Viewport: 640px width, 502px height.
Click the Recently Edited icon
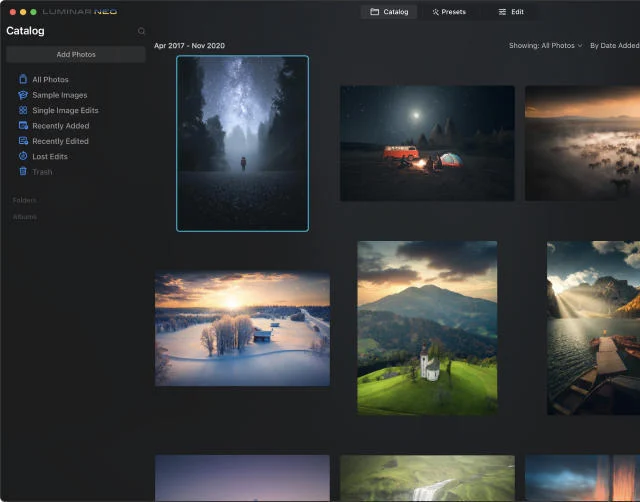pyautogui.click(x=23, y=141)
